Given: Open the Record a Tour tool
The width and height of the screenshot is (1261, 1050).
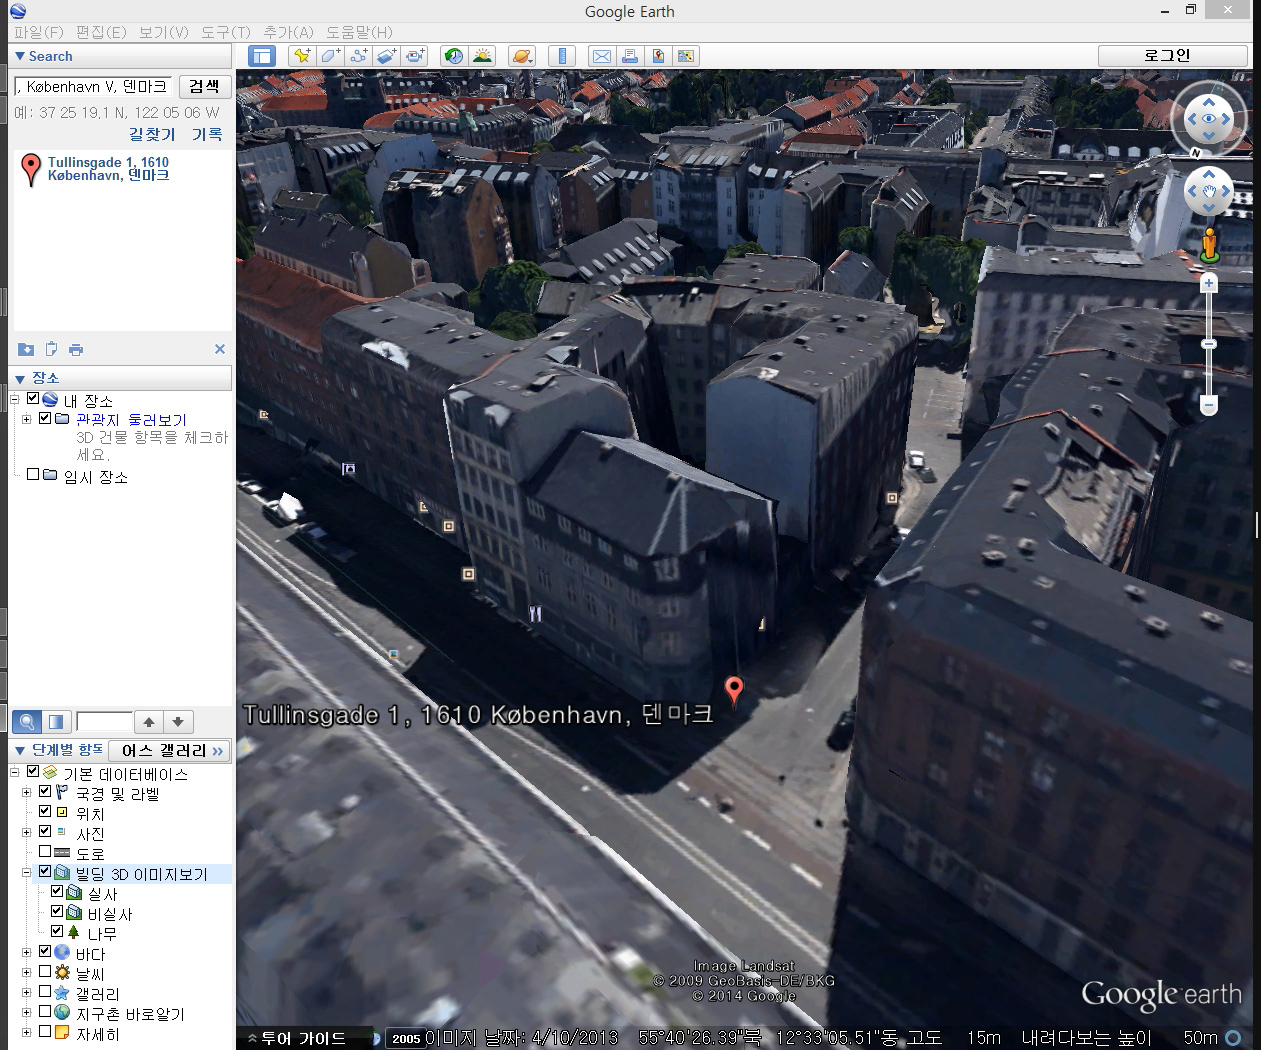Looking at the screenshot, I should pyautogui.click(x=414, y=56).
